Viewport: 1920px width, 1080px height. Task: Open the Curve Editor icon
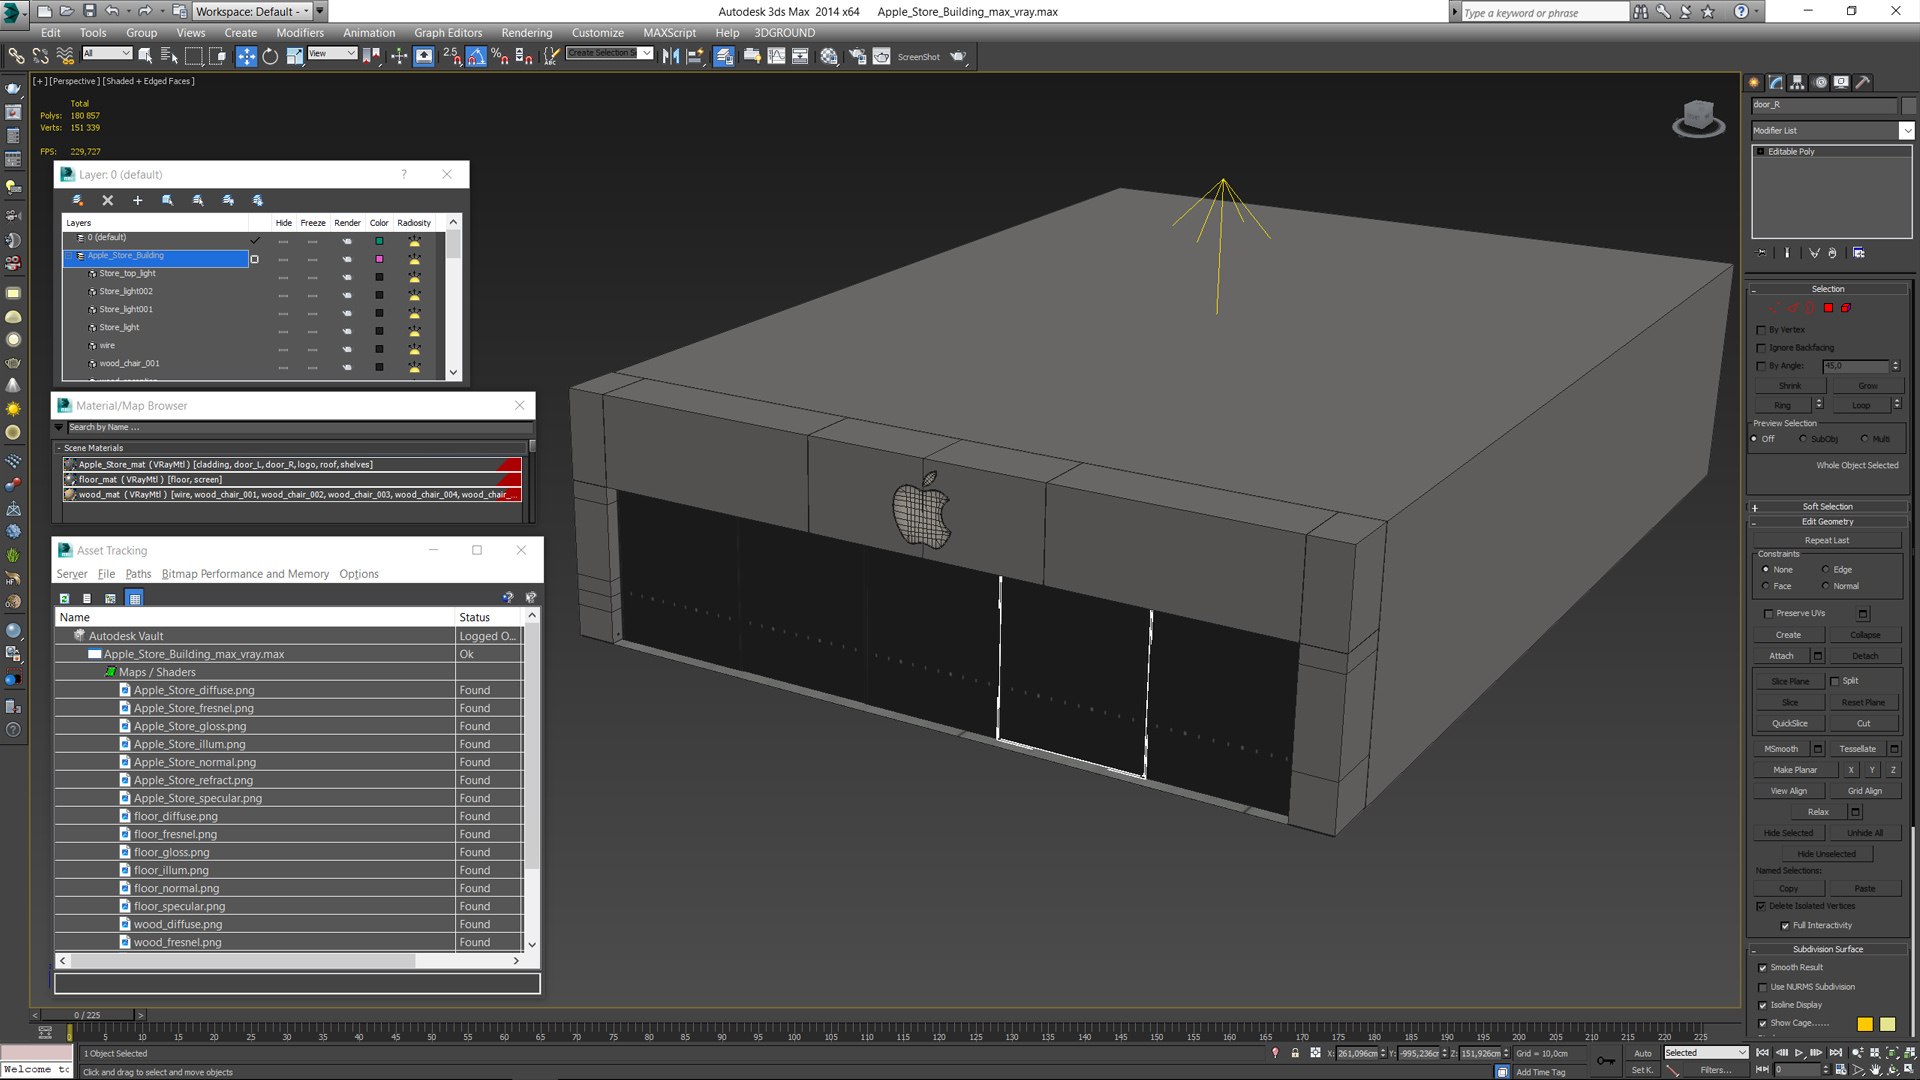coord(777,56)
